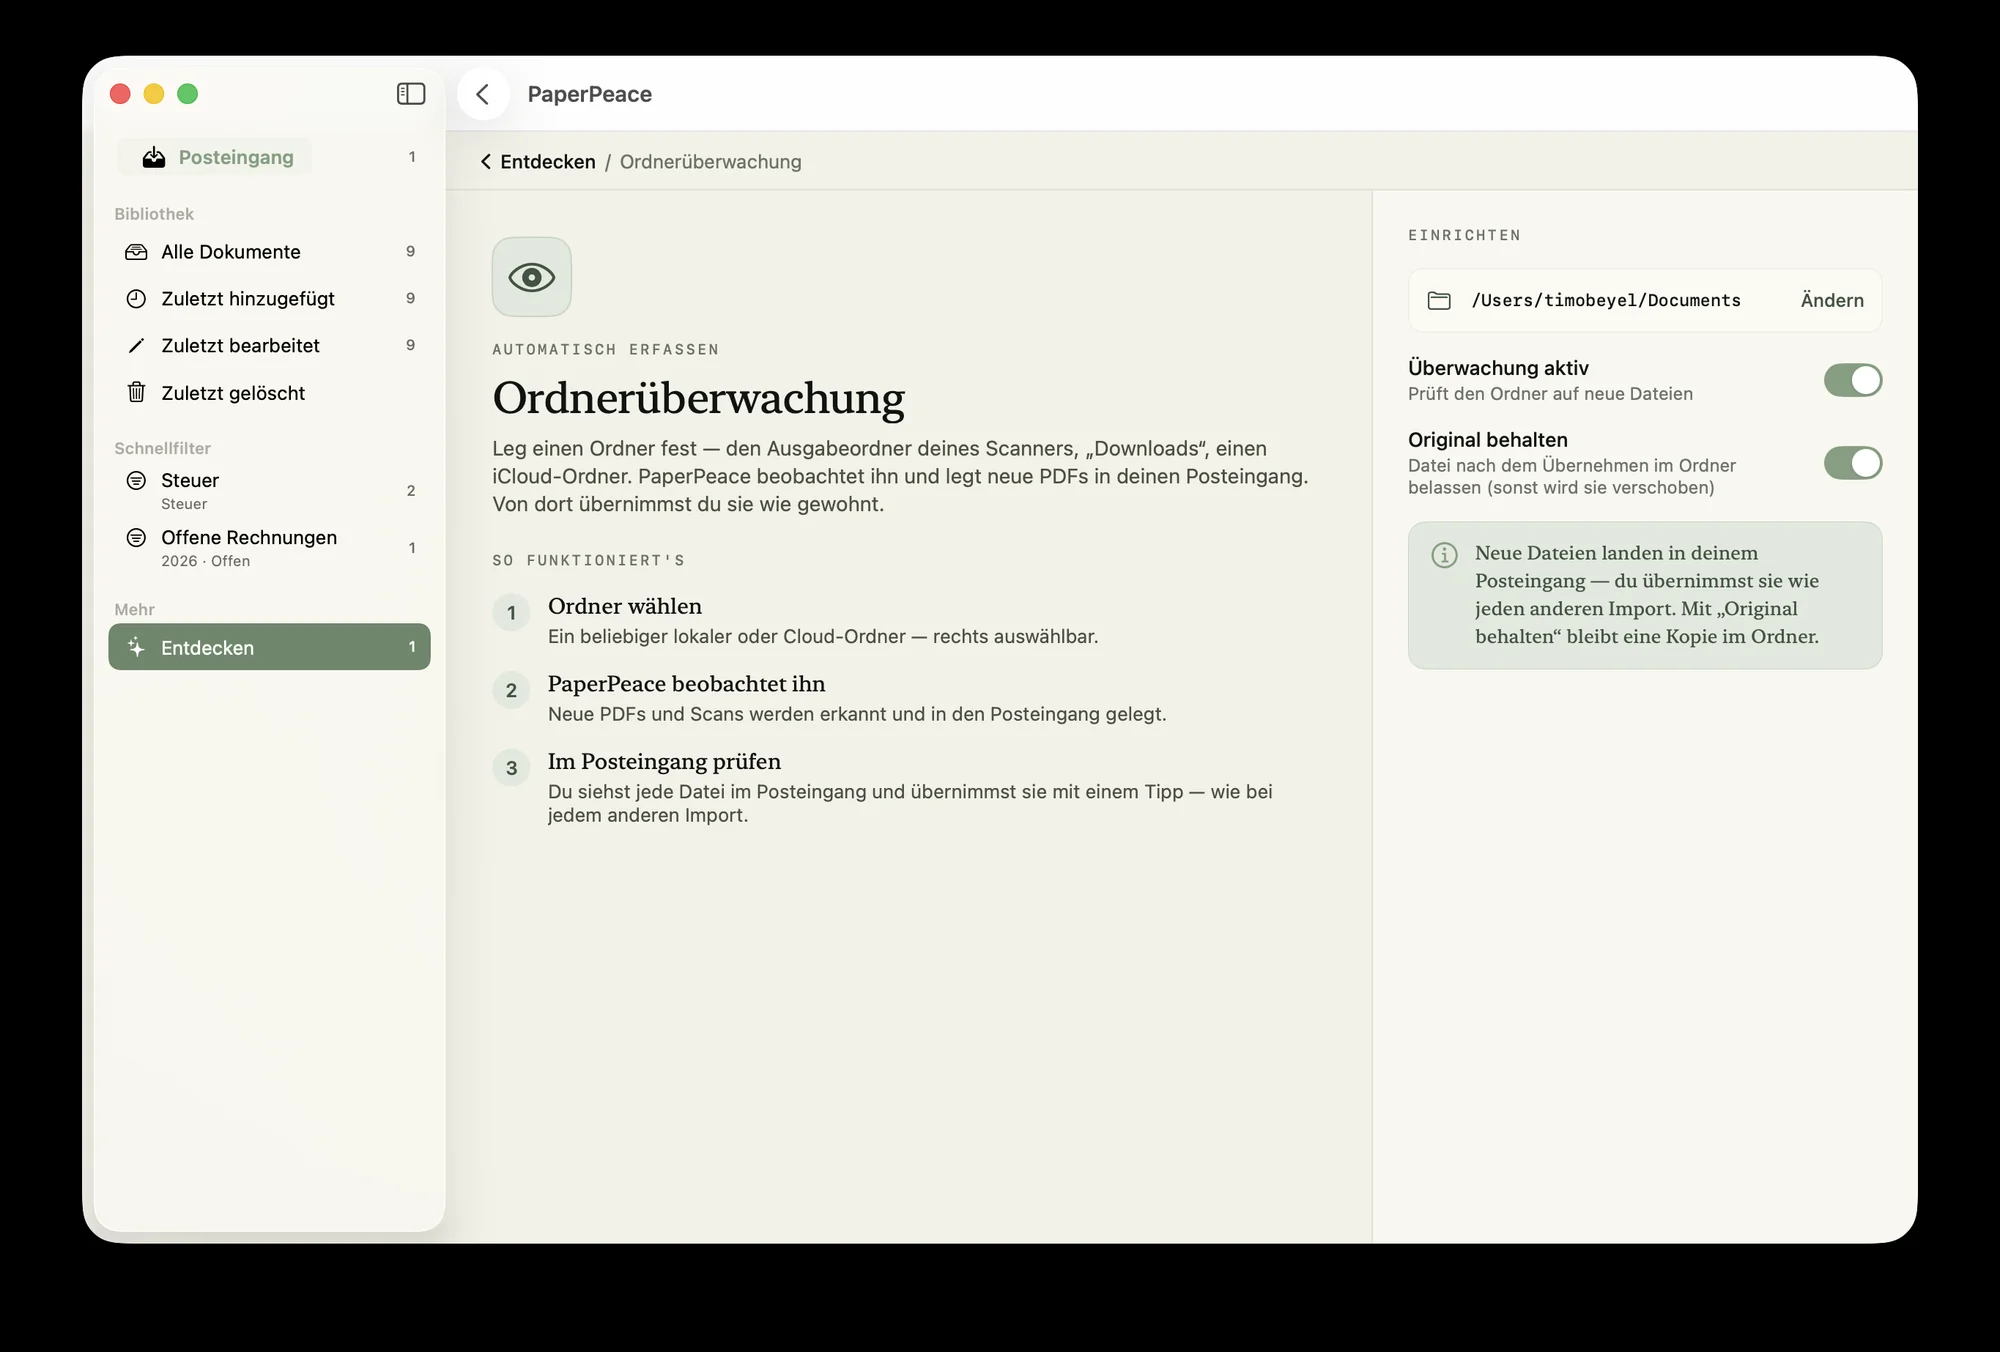Click the 2026 · Offen subtitle
Image resolution: width=2000 pixels, height=1352 pixels.
click(x=206, y=561)
